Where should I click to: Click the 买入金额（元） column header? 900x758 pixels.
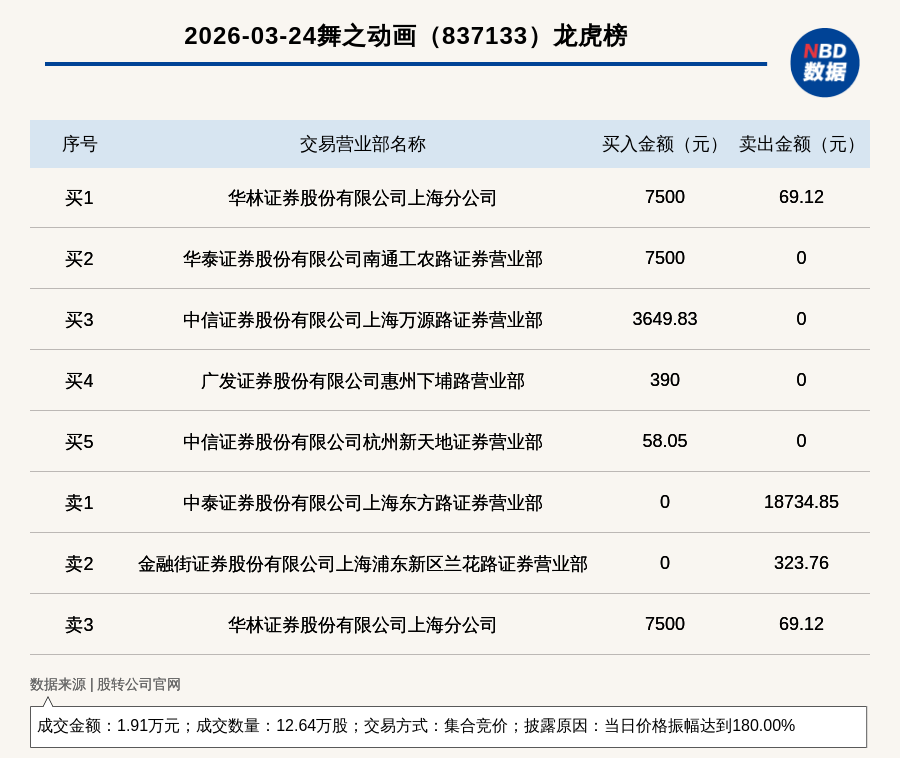664,144
